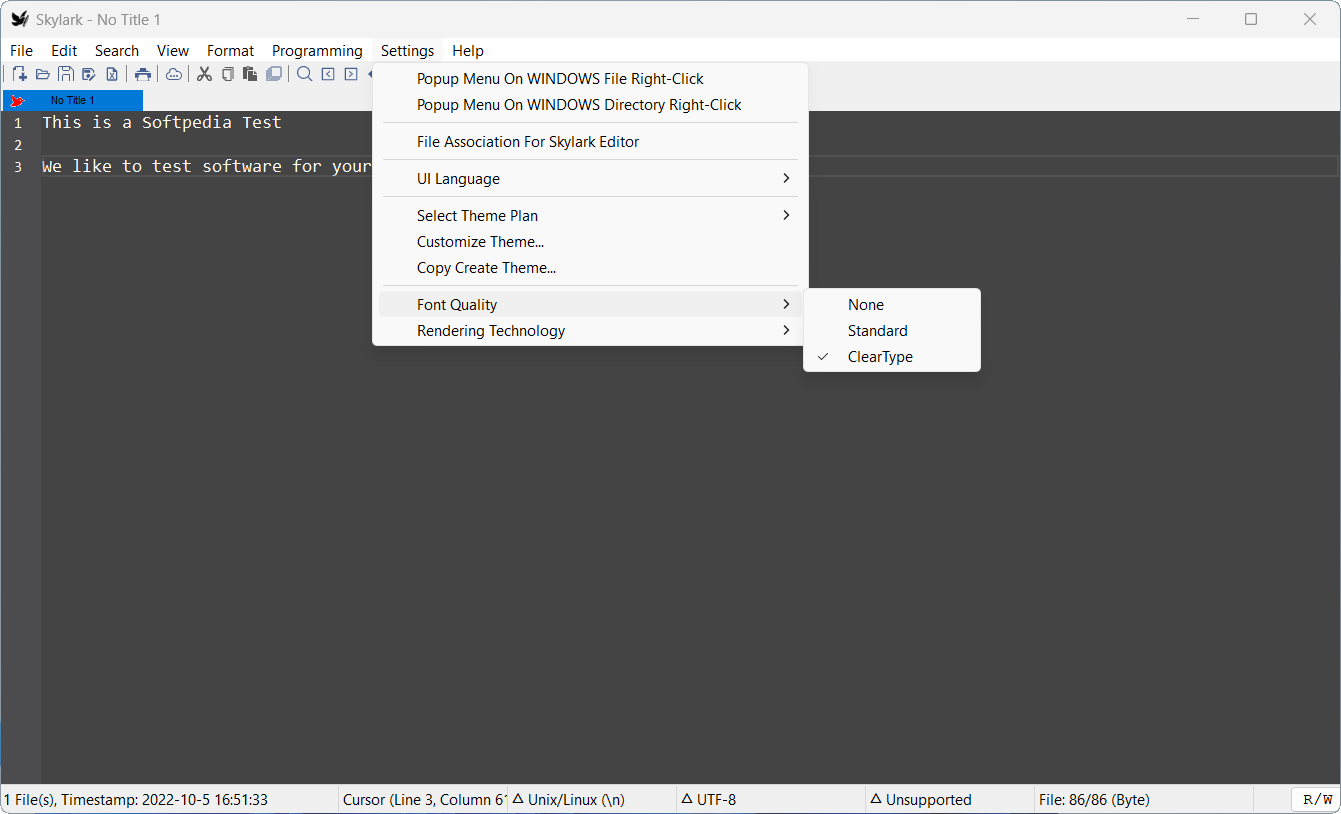The height and width of the screenshot is (814, 1341).
Task: Open the View menu
Action: click(173, 51)
